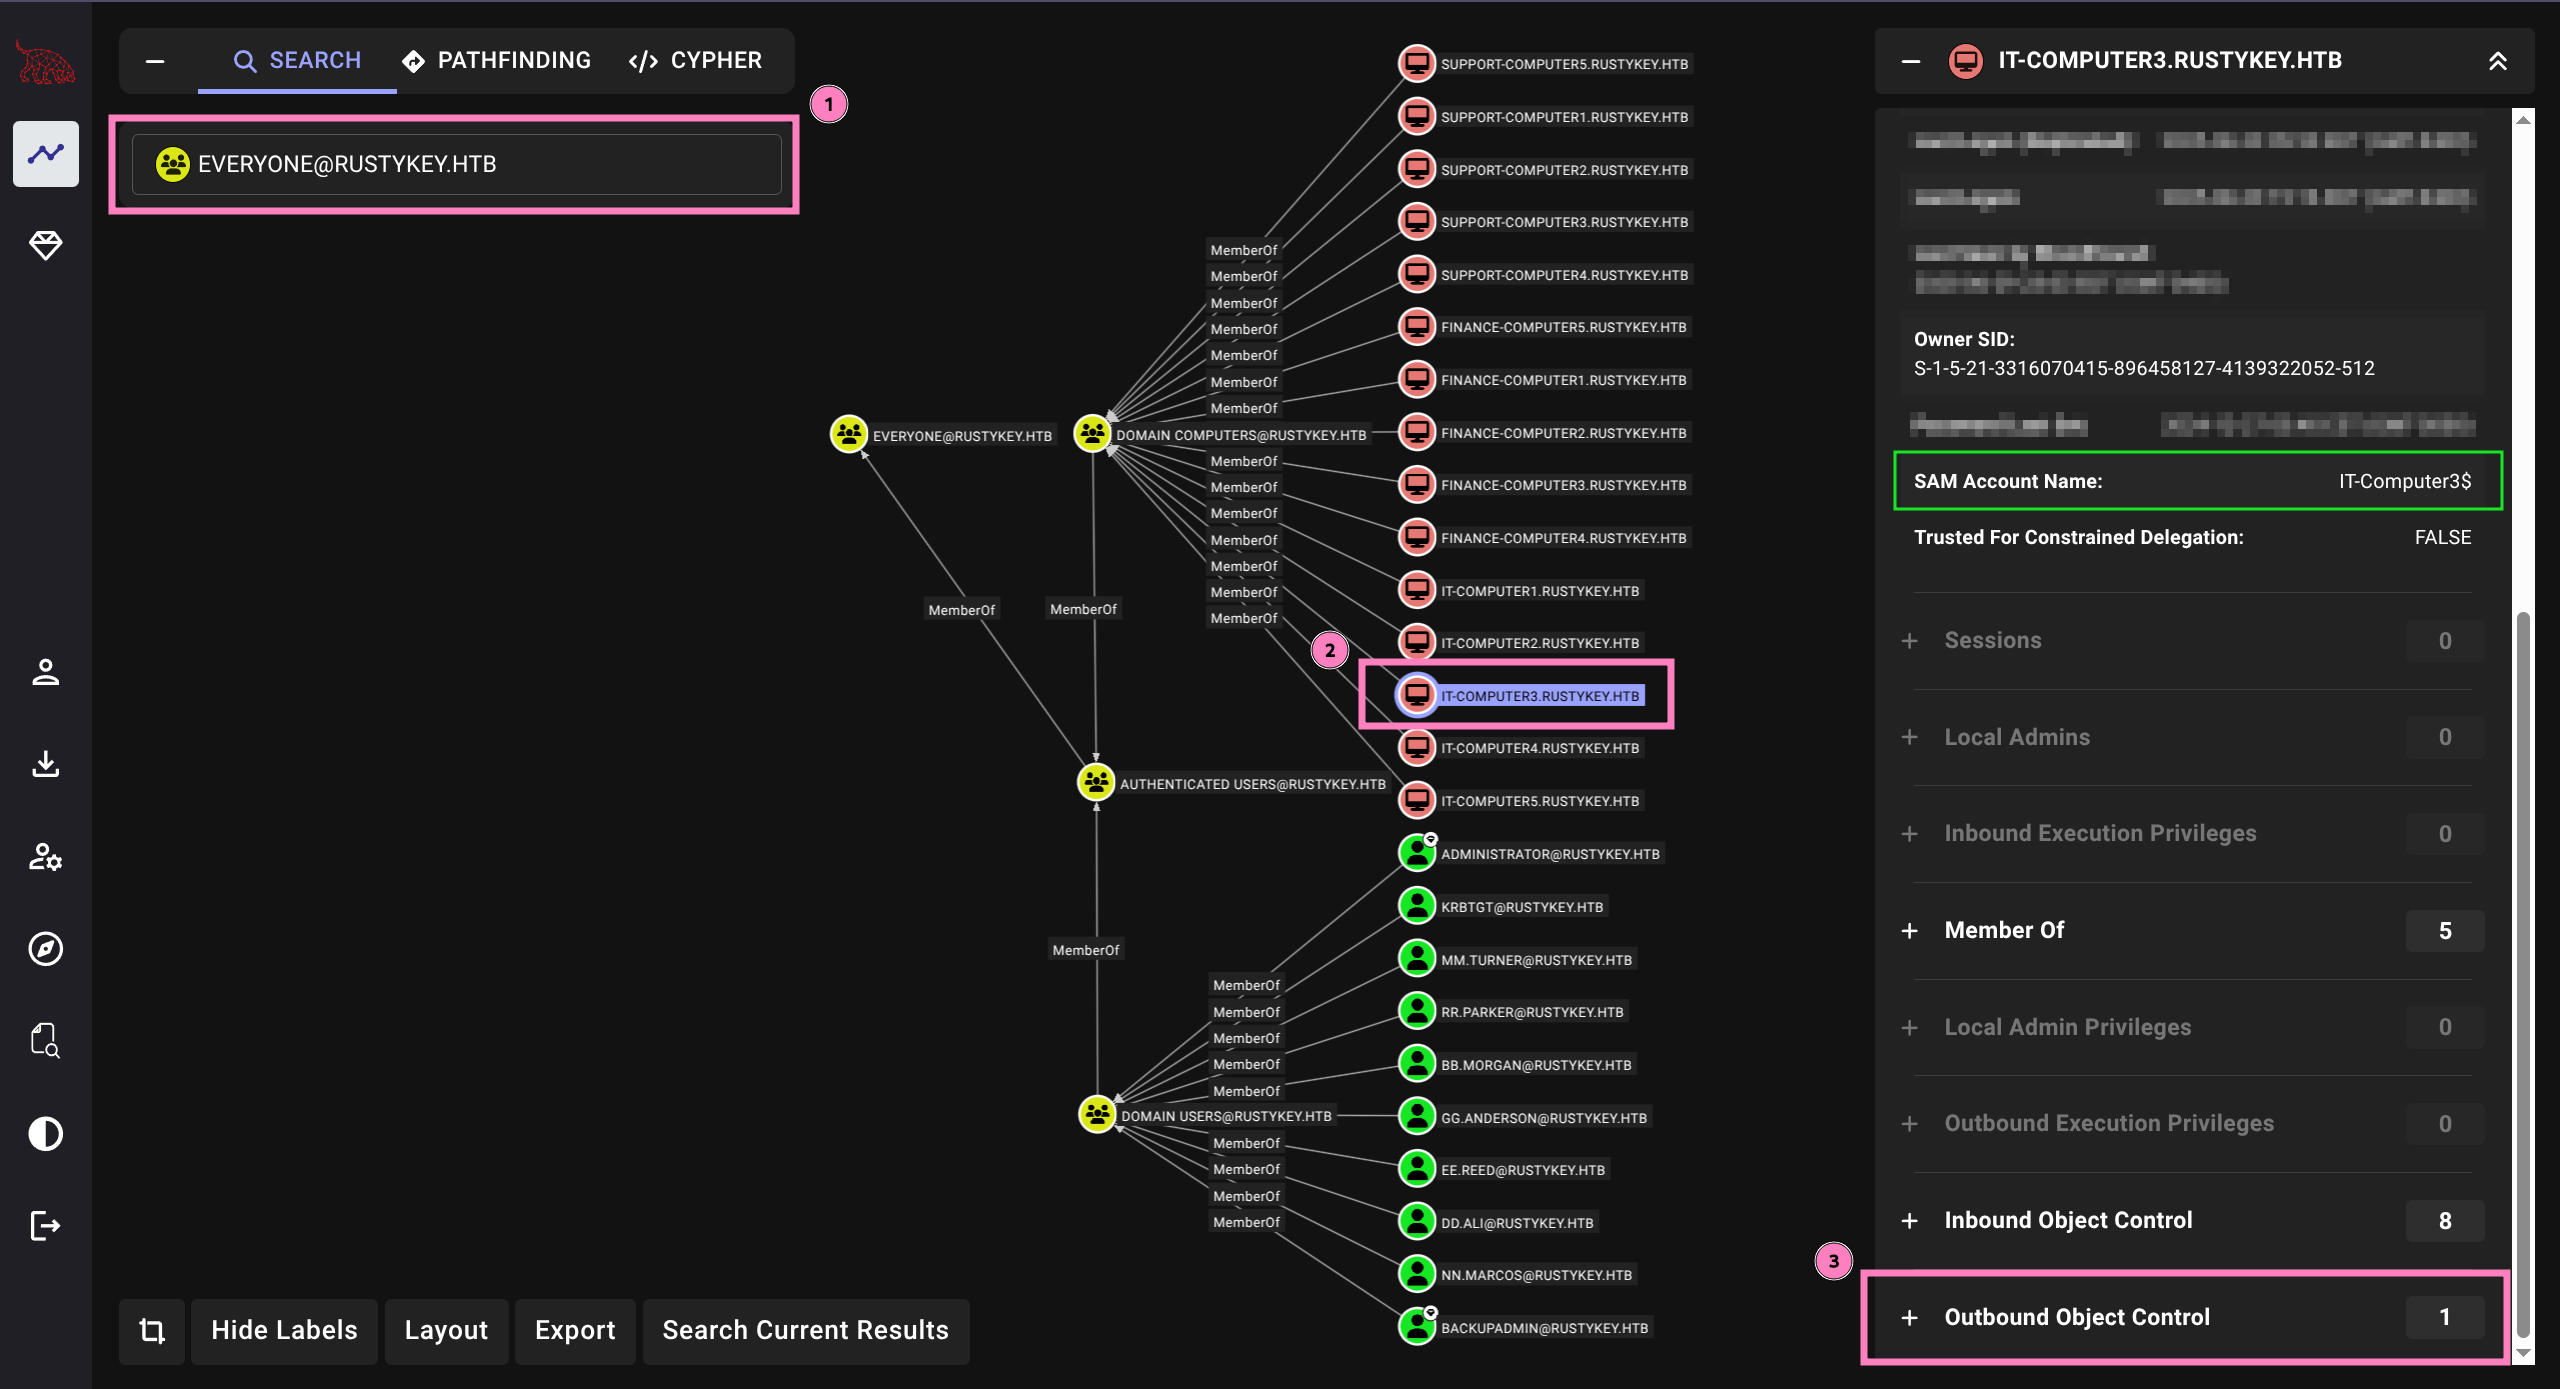Switch to the PATHFINDING tab

click(497, 61)
